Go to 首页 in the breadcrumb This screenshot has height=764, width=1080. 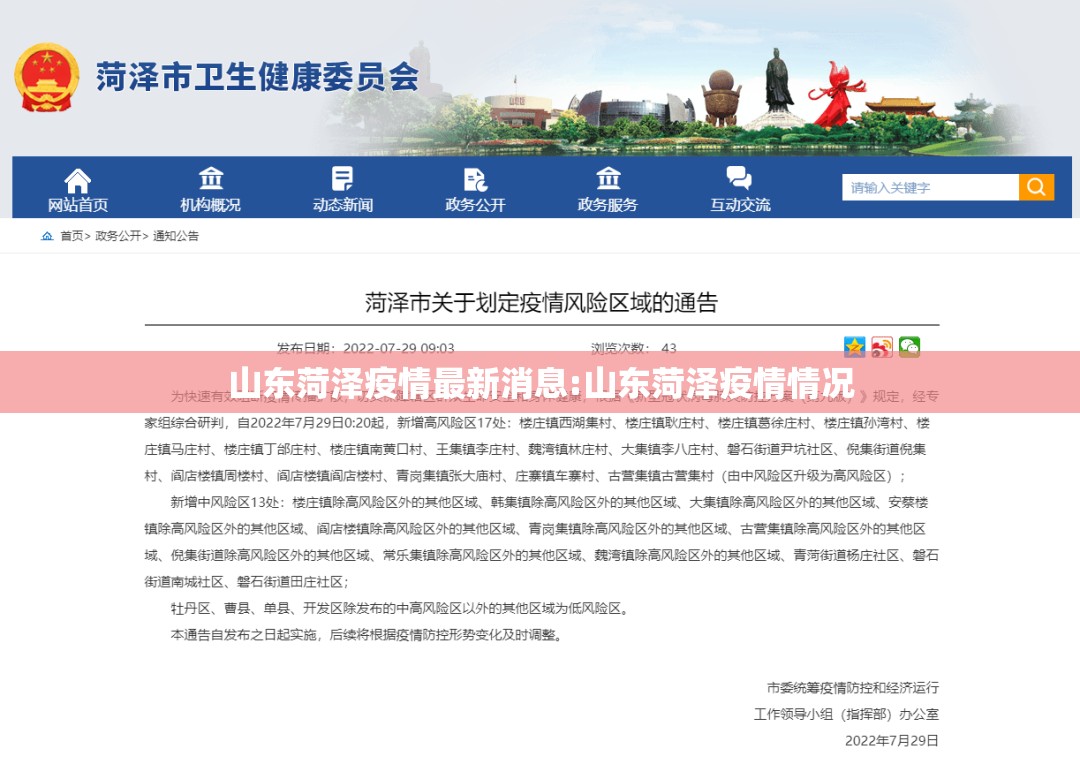click(72, 236)
